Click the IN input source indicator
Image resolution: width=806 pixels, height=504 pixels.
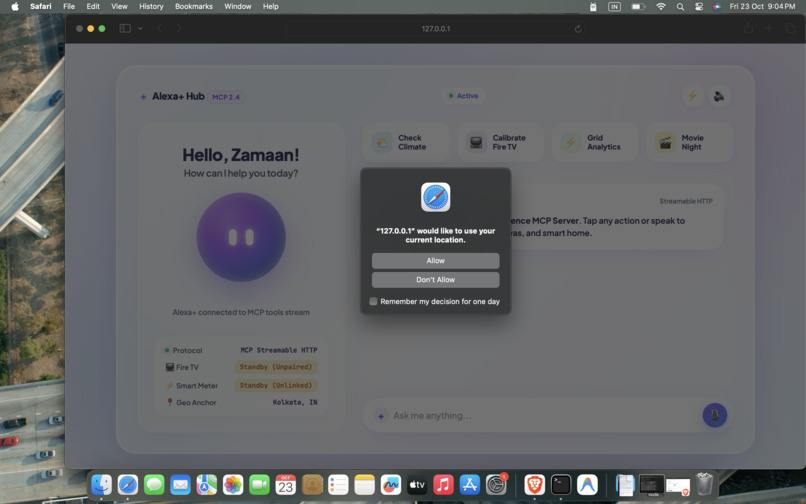(614, 7)
